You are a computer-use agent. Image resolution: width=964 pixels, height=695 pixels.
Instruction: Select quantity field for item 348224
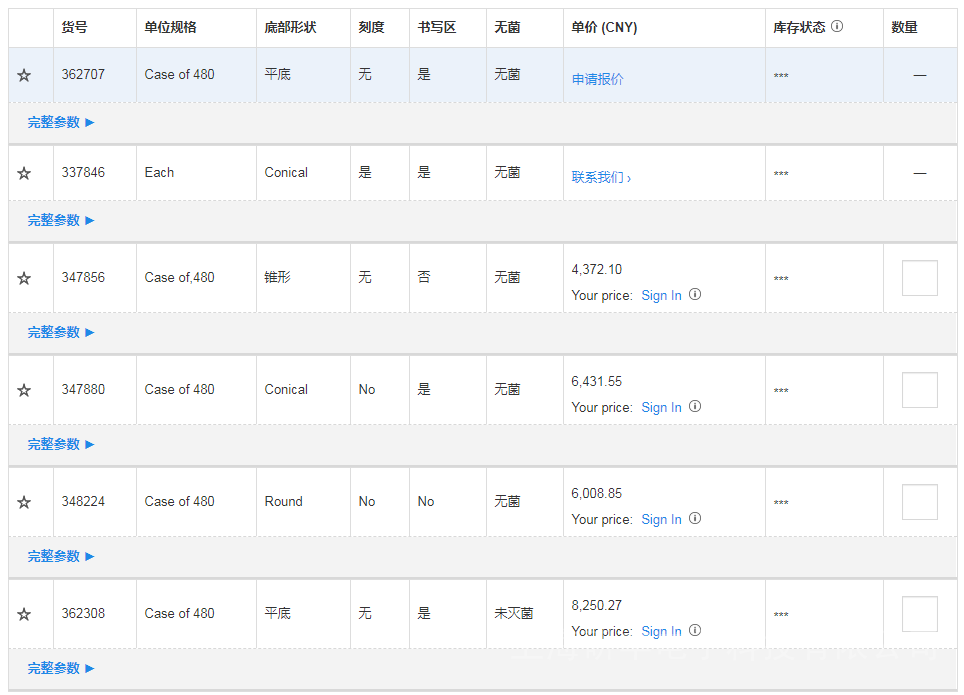[919, 502]
